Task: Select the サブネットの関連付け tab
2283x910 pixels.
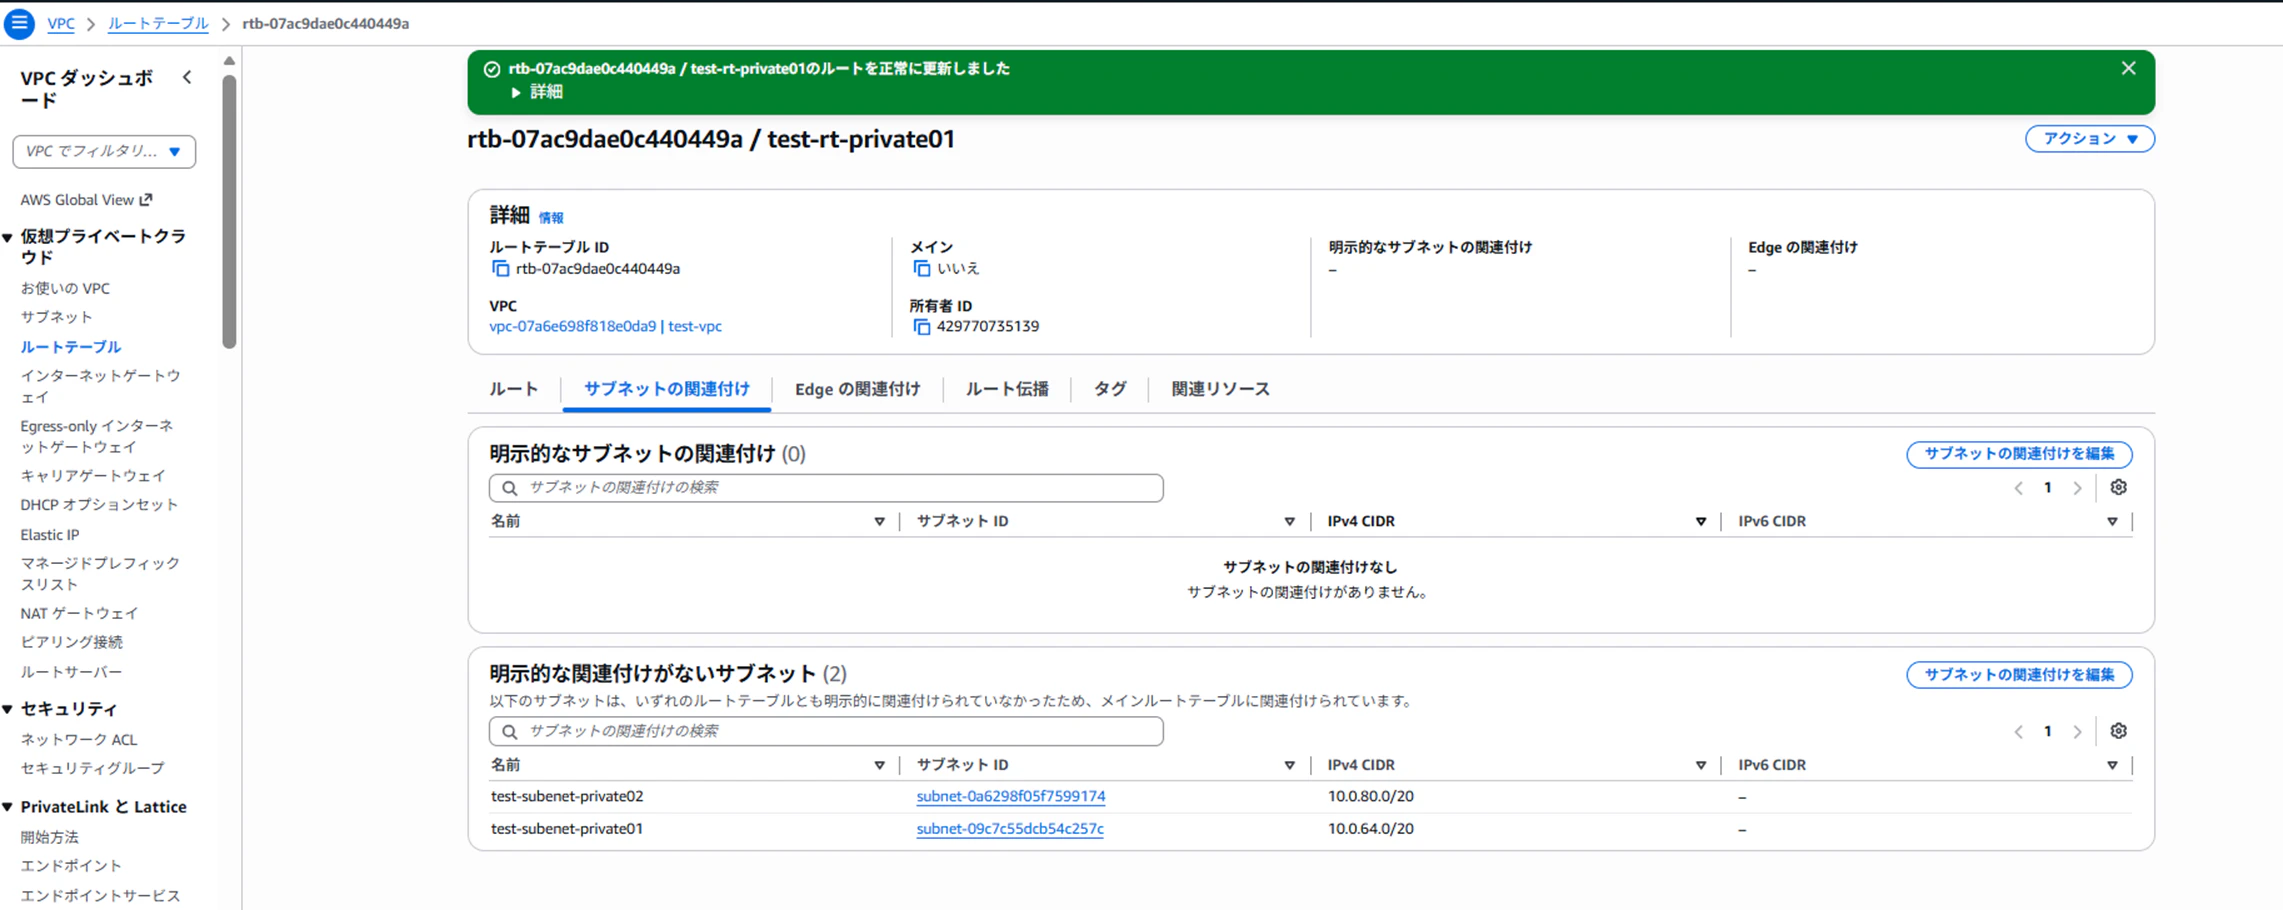Action: 667,389
